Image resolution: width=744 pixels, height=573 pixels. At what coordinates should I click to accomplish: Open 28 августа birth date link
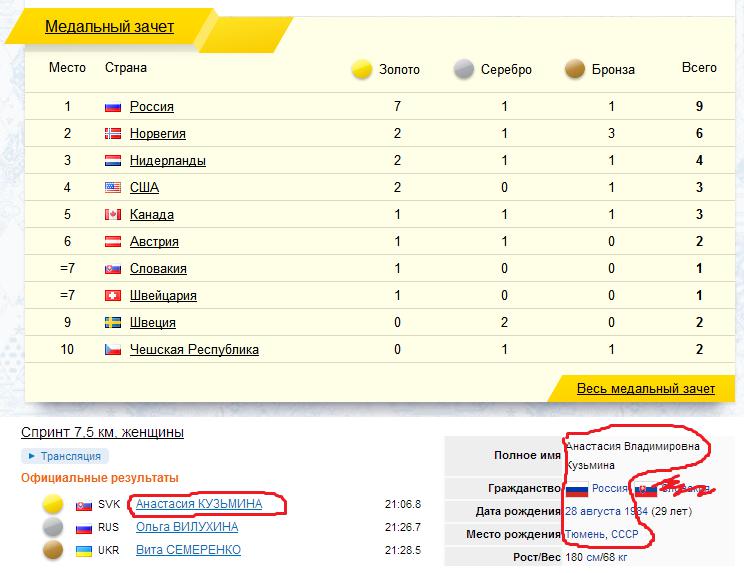point(593,511)
